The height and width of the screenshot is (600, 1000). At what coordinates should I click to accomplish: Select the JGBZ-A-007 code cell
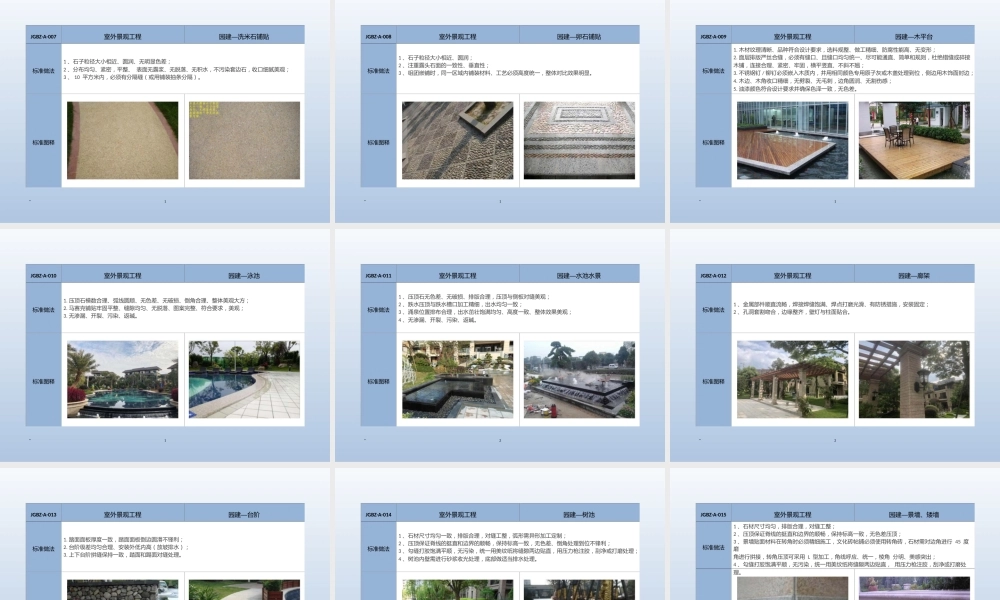[x=43, y=36]
